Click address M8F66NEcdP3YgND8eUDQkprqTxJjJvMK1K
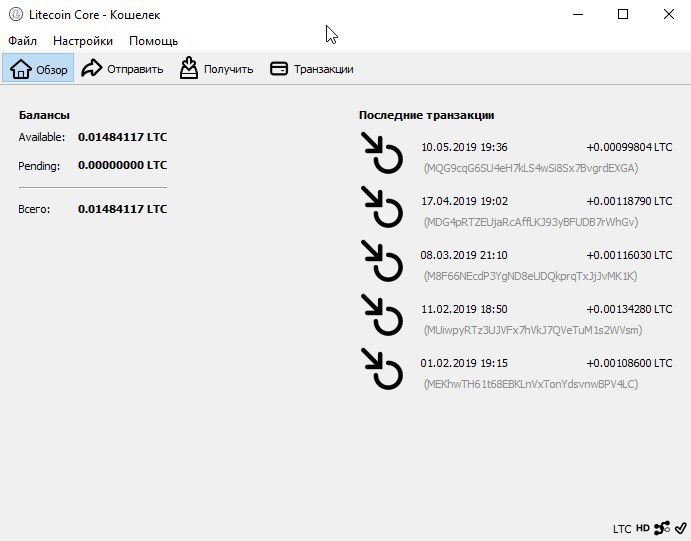This screenshot has width=691, height=541. pyautogui.click(x=531, y=276)
